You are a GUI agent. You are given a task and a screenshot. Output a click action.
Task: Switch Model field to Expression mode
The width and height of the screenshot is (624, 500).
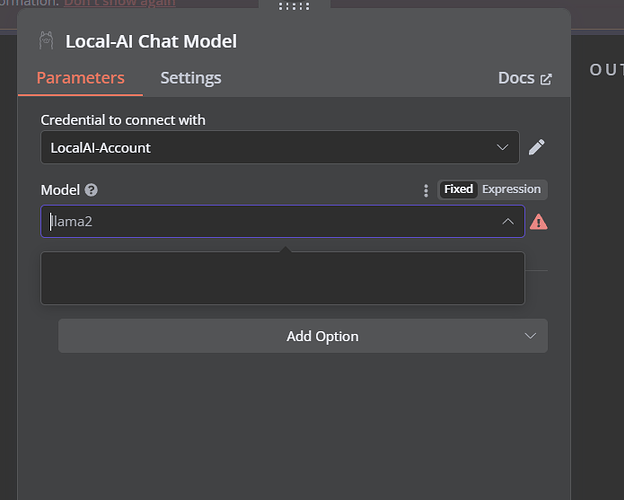point(511,189)
